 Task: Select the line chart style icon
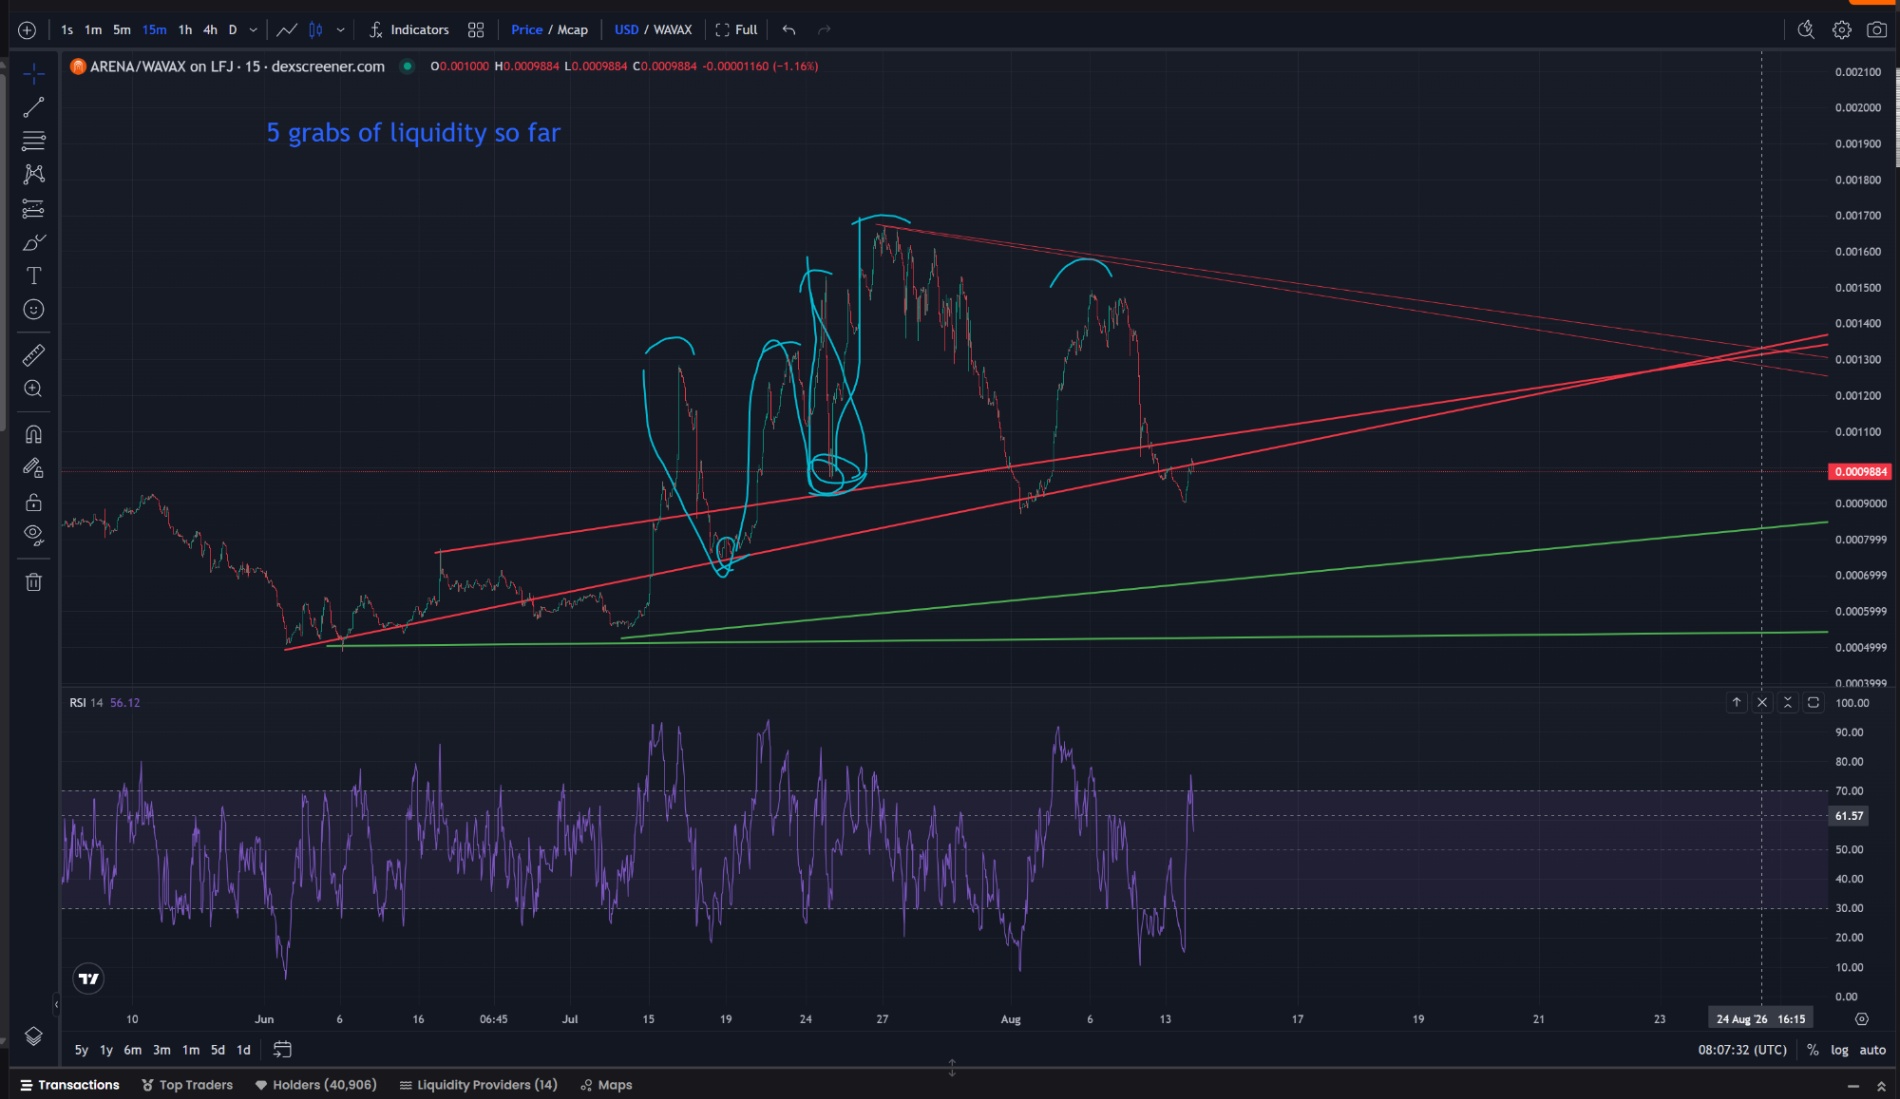tap(287, 30)
